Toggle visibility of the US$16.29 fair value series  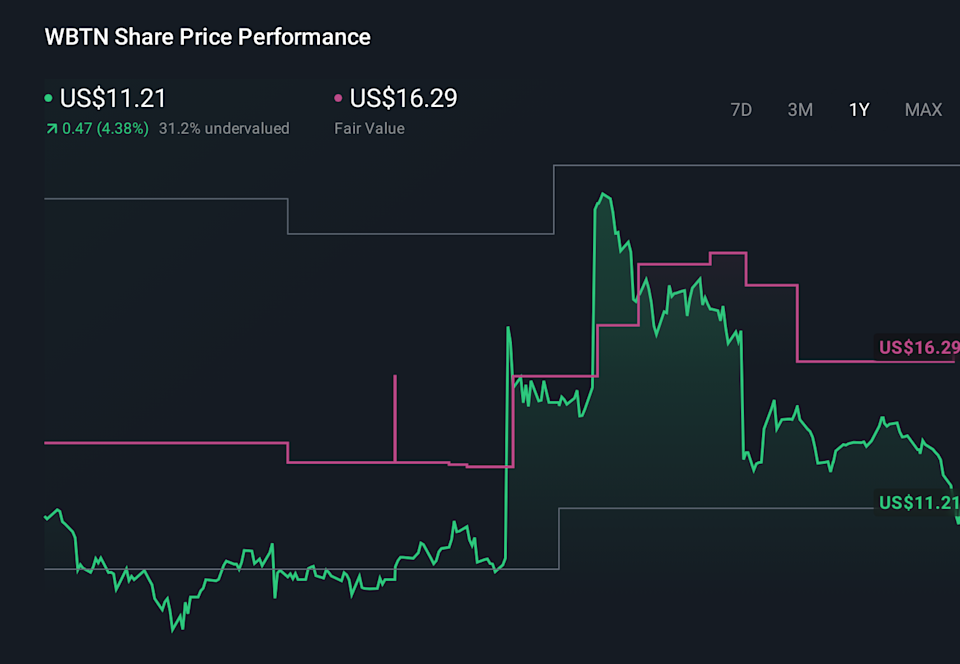click(x=337, y=98)
